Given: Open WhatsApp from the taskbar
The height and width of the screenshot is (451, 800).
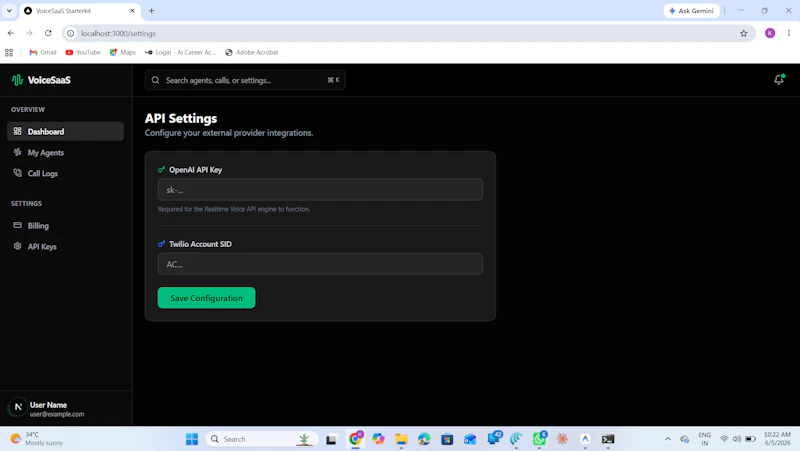Looking at the screenshot, I should [539, 439].
